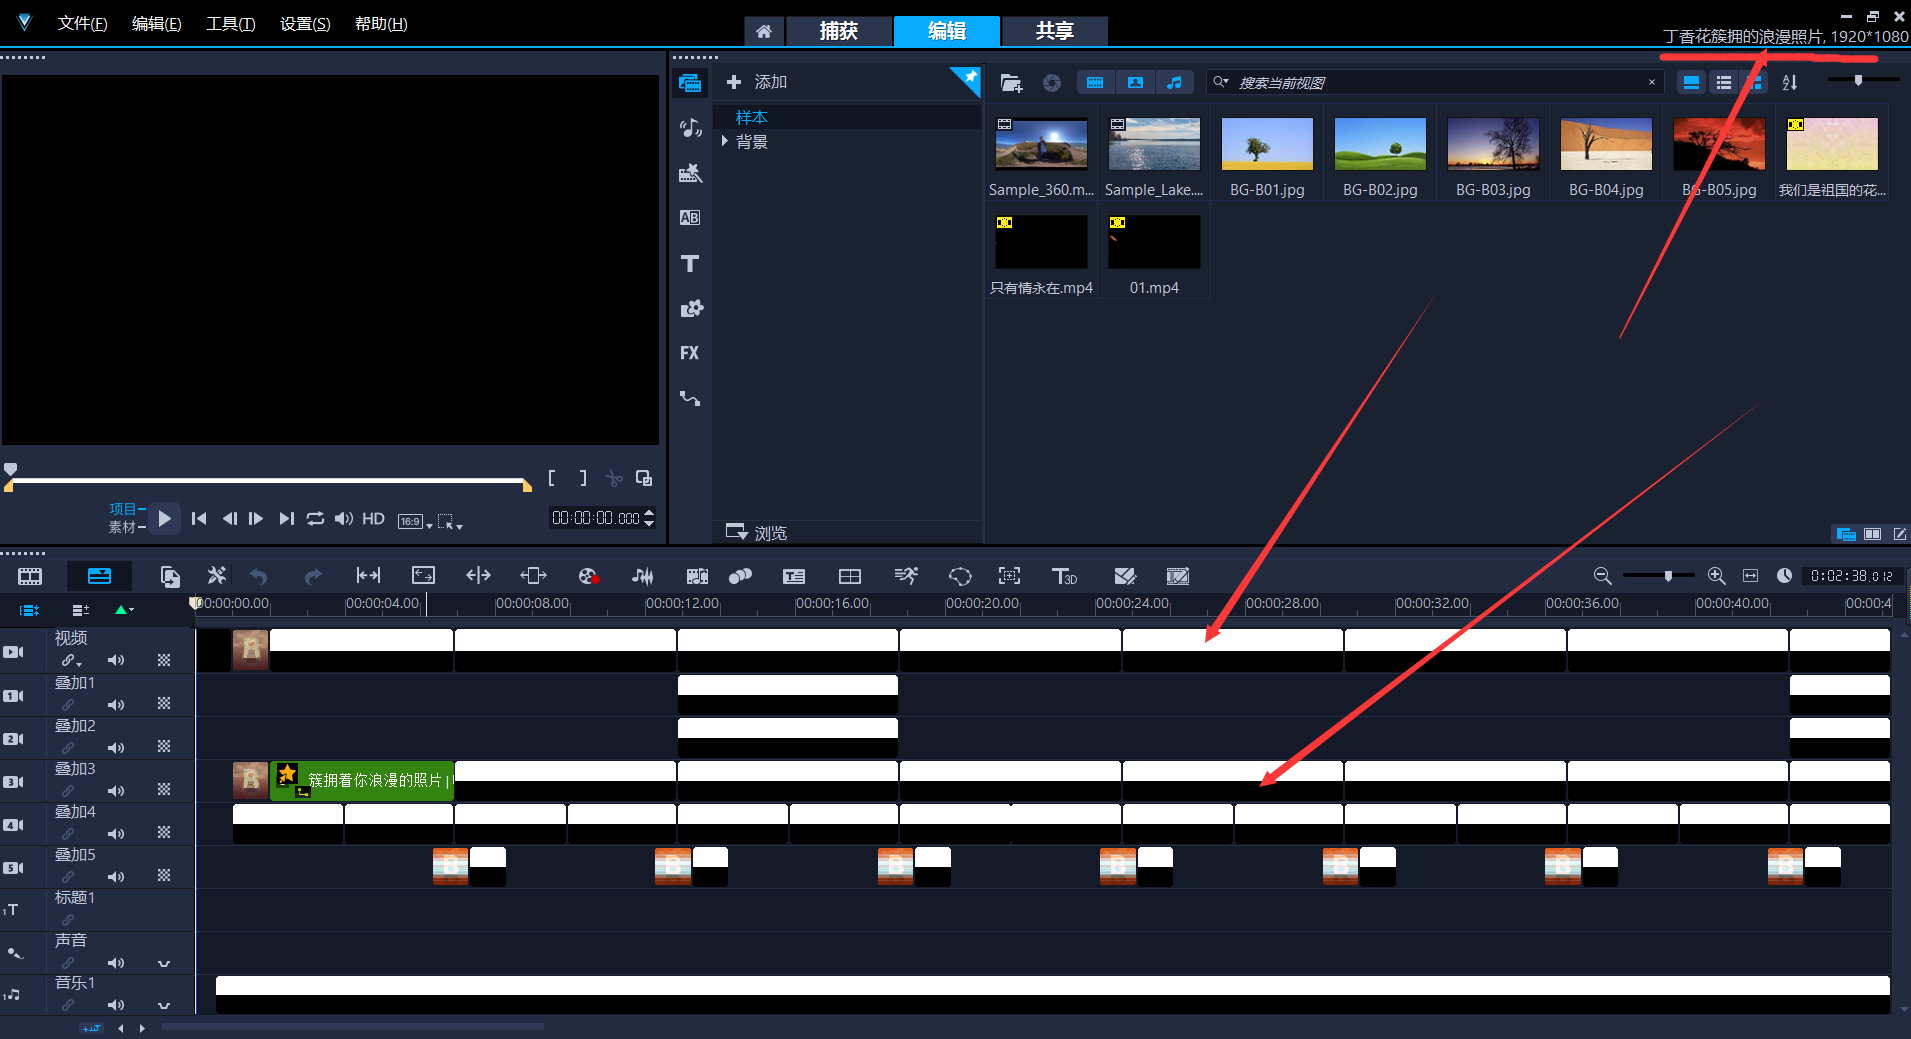1911x1039 pixels.
Task: Select the Path library icon
Action: [x=690, y=398]
